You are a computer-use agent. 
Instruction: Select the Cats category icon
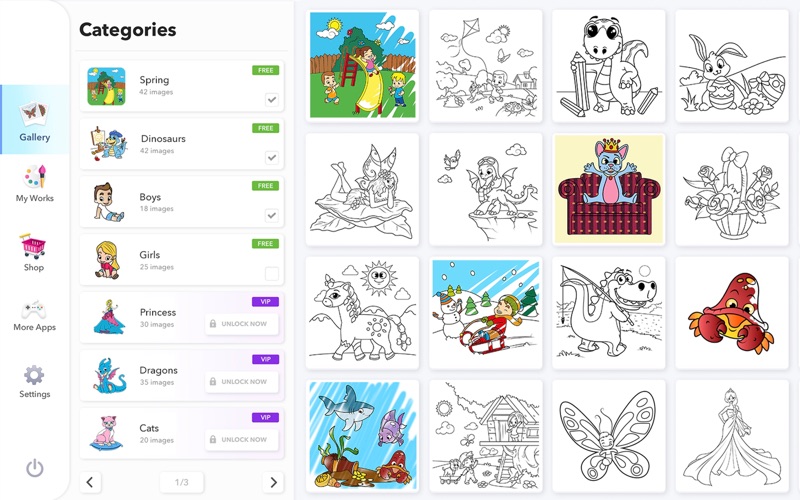(x=106, y=433)
